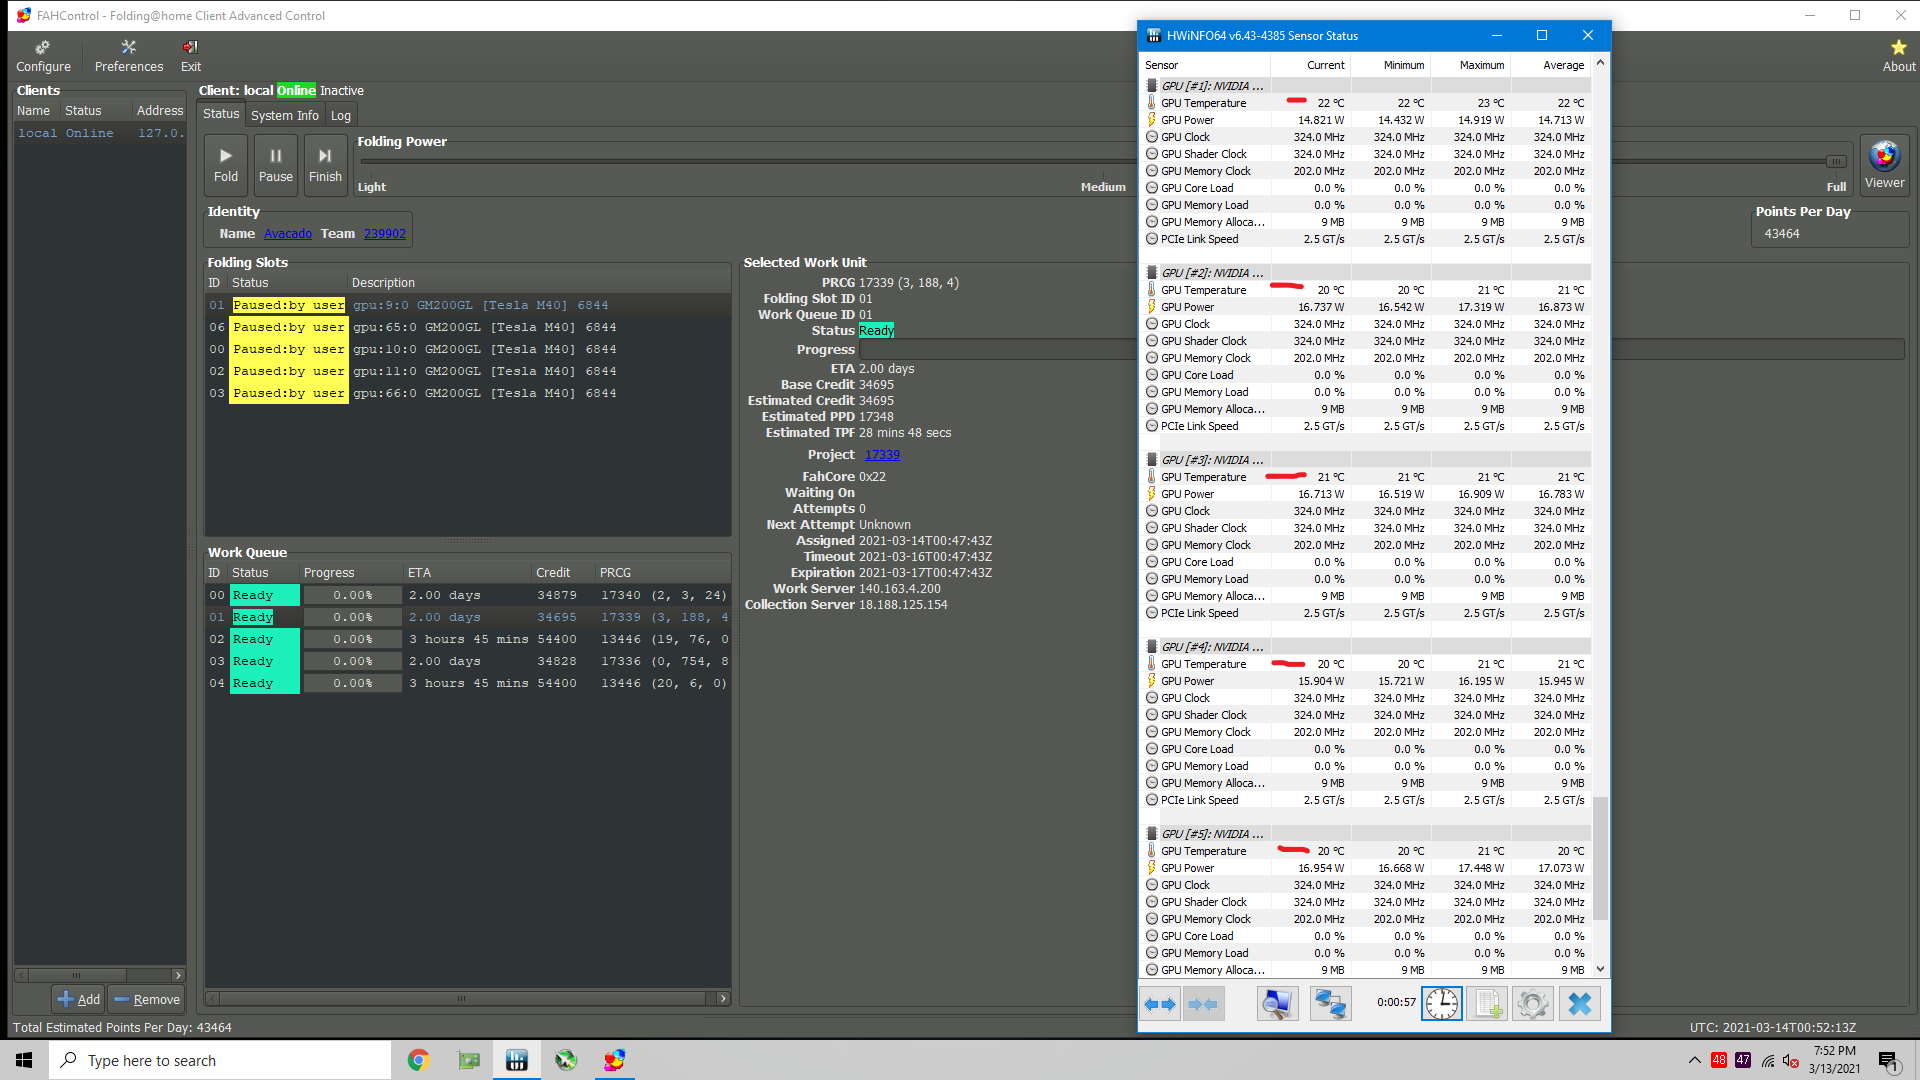The width and height of the screenshot is (1920, 1080).
Task: Open Preferences from the toolbar
Action: coord(128,56)
